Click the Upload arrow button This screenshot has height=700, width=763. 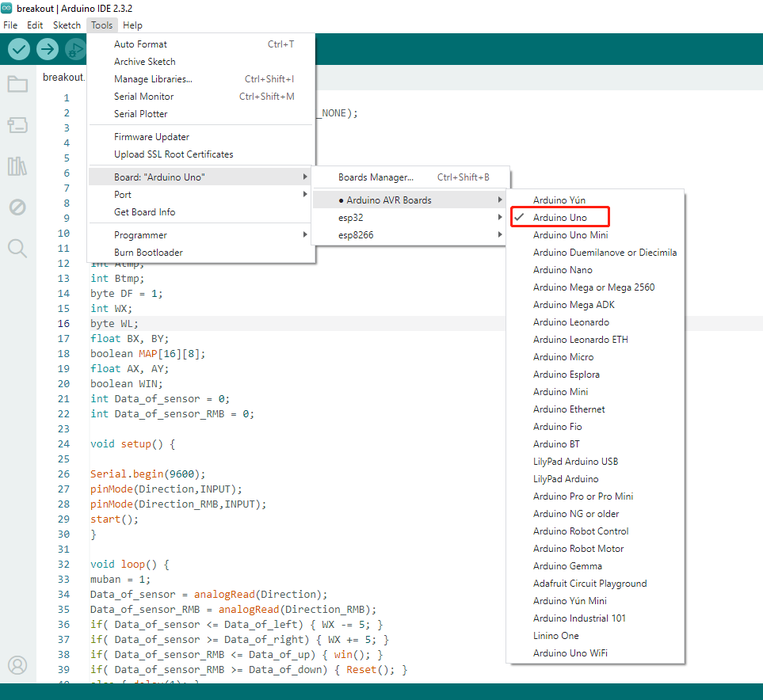pyautogui.click(x=48, y=49)
